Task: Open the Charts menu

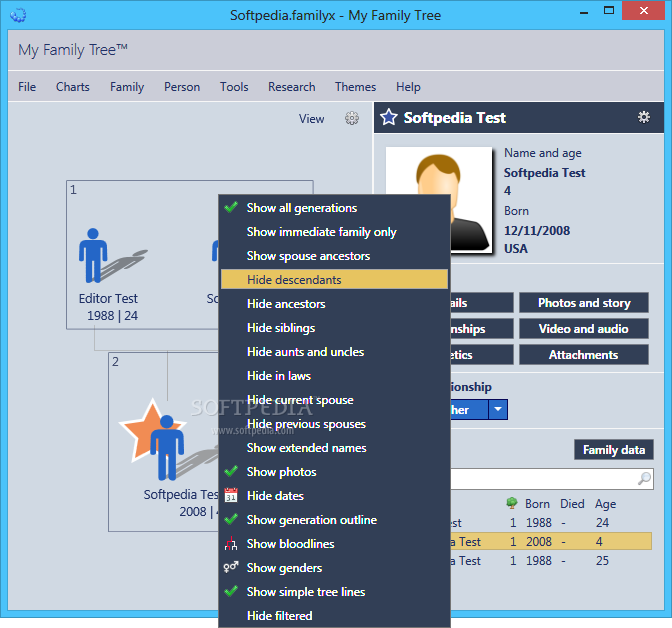Action: 72,87
